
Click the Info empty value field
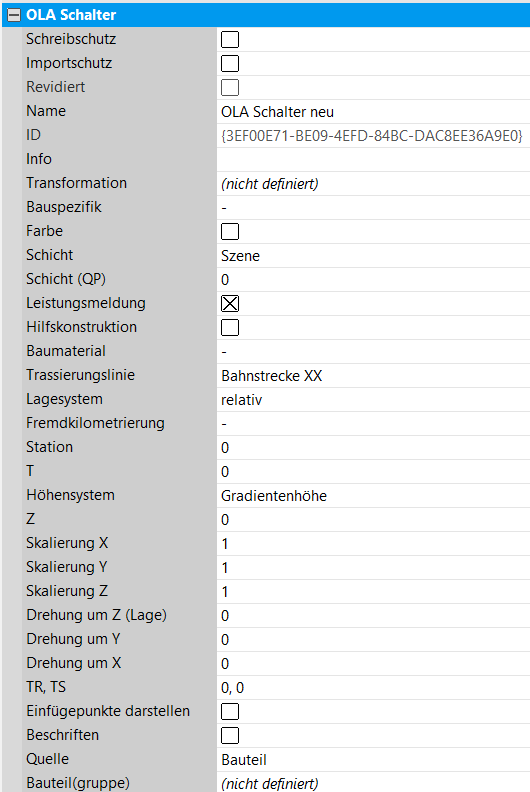pyautogui.click(x=373, y=160)
